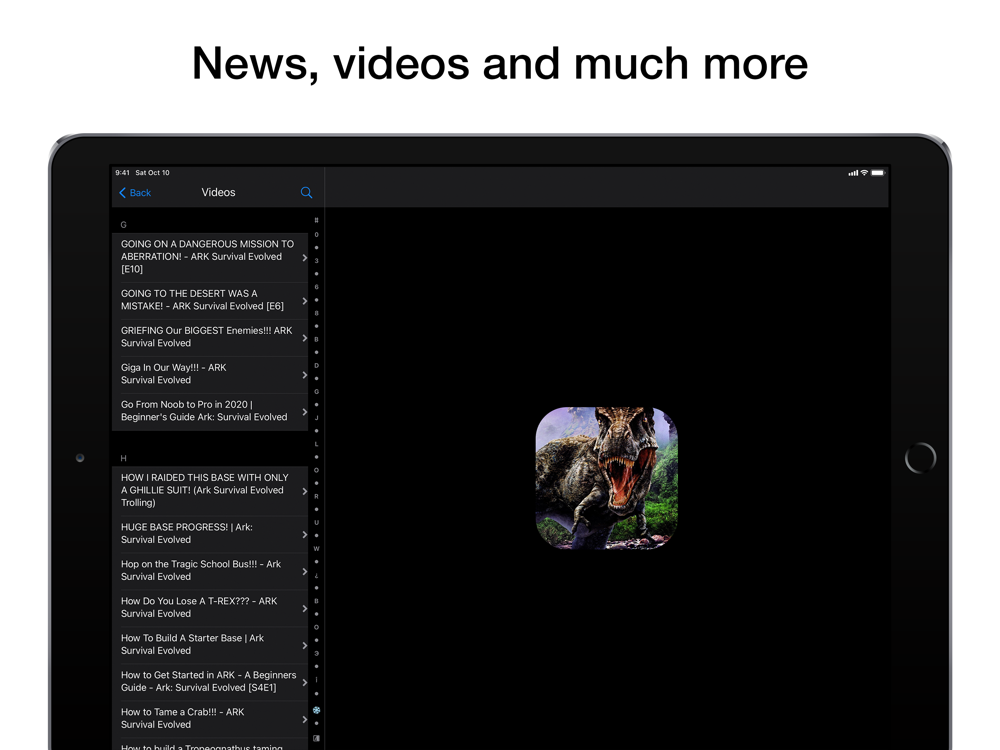
Task: Jump to index letter L in sidebar index
Action: (316, 444)
